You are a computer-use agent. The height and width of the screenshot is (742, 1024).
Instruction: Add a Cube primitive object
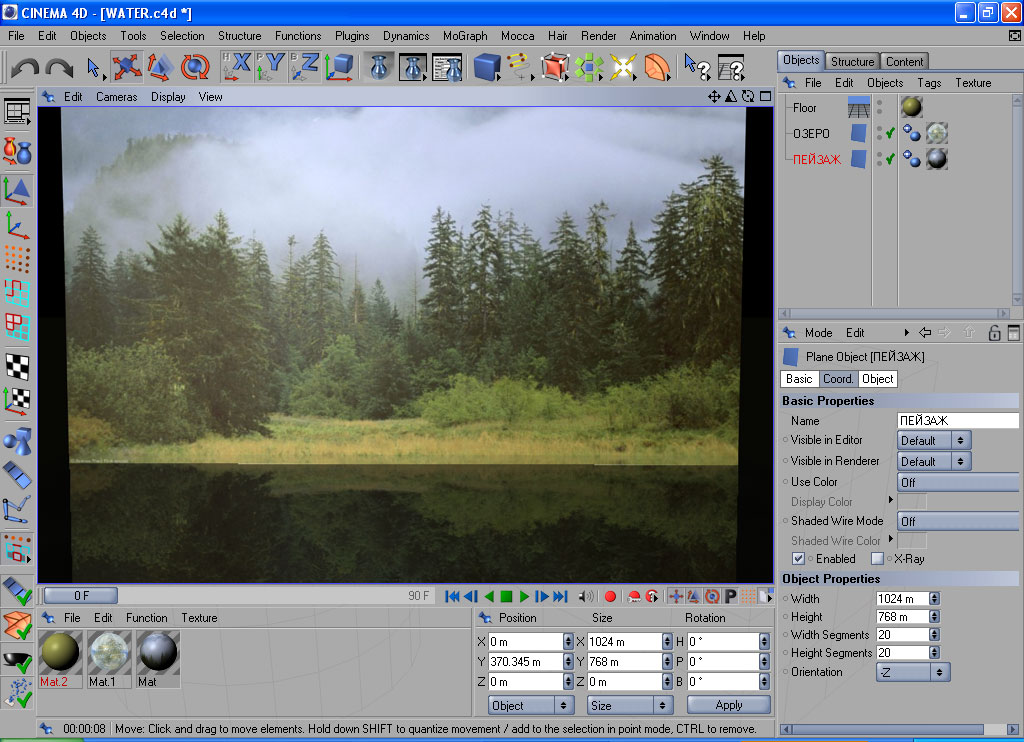tap(487, 67)
